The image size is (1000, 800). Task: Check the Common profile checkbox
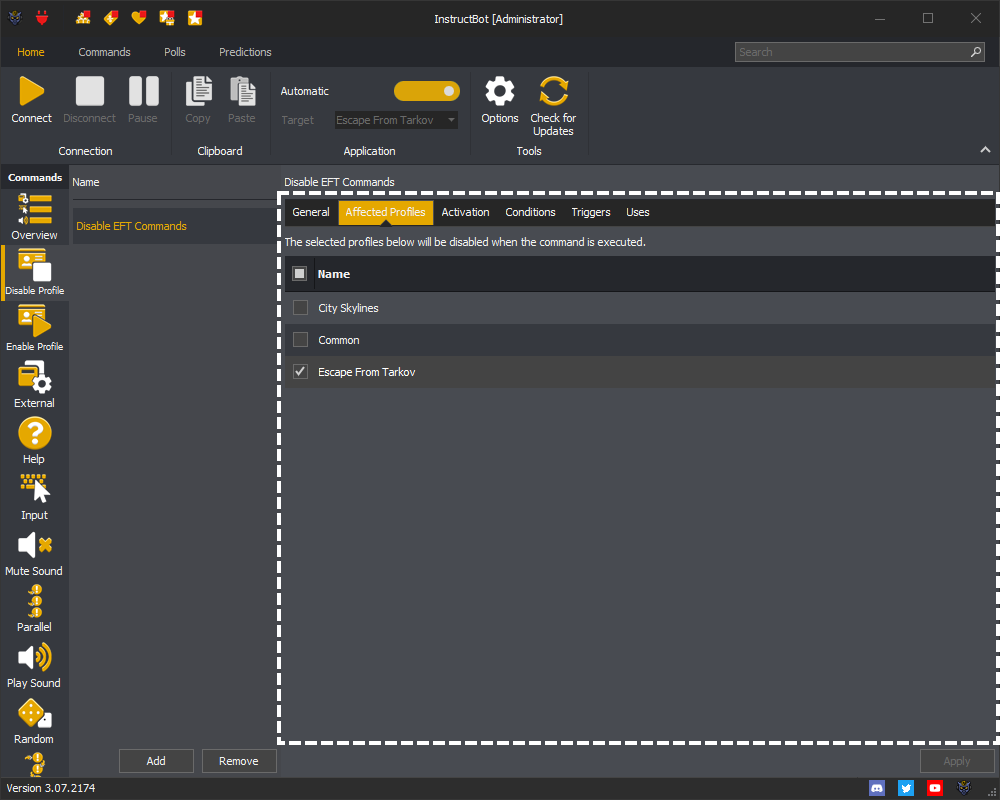pos(300,339)
